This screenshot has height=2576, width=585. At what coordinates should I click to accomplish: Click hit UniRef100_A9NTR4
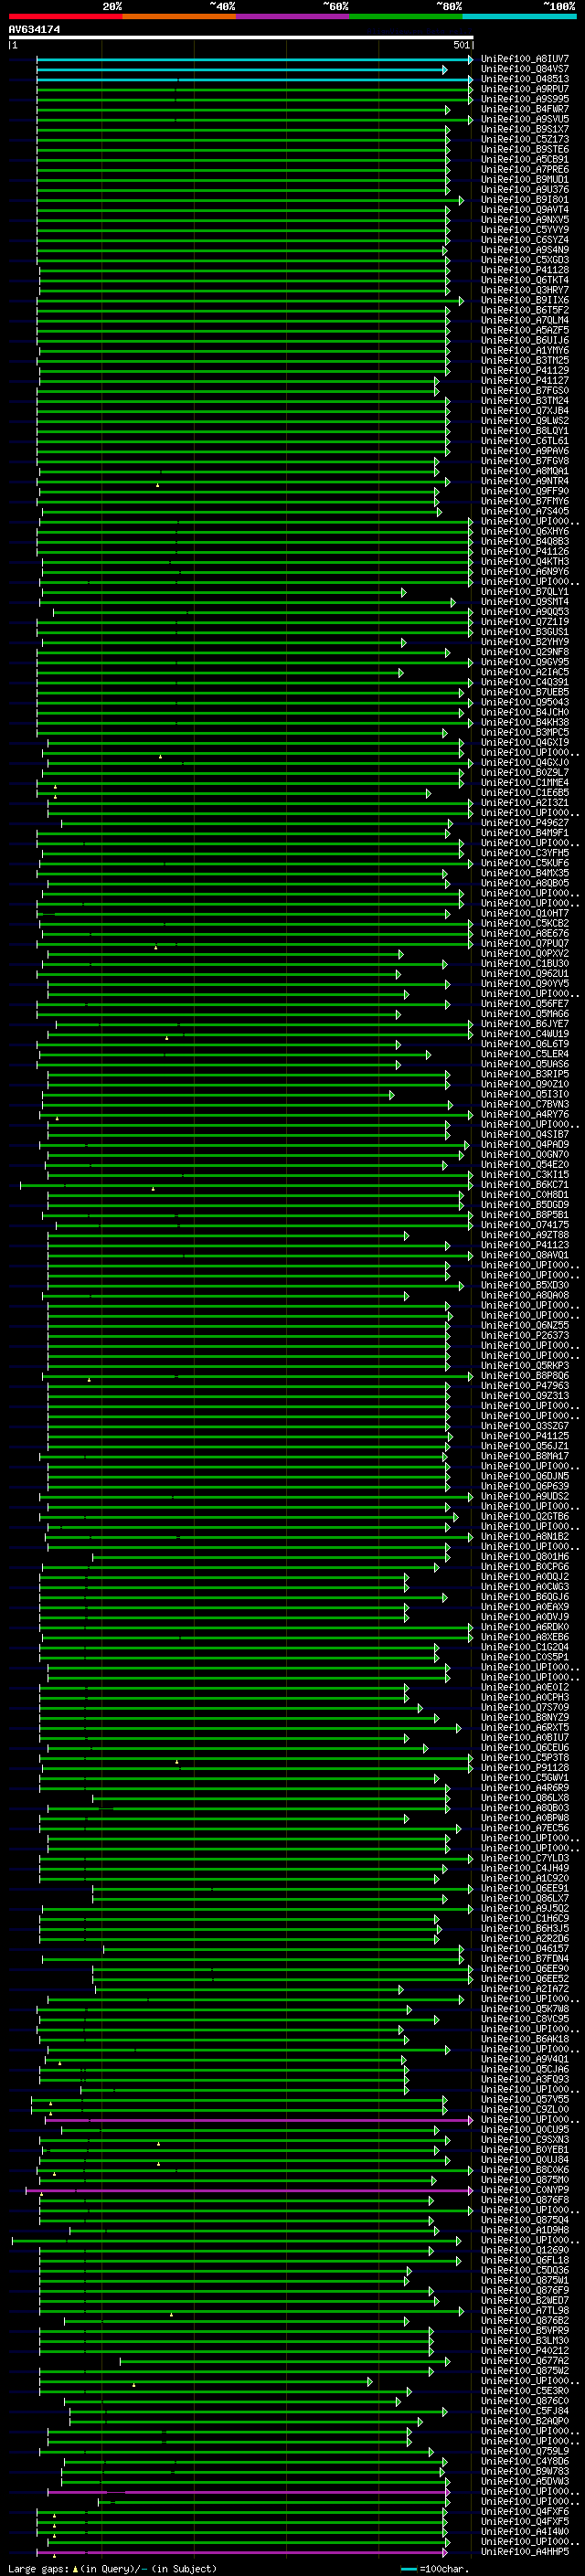[x=524, y=481]
